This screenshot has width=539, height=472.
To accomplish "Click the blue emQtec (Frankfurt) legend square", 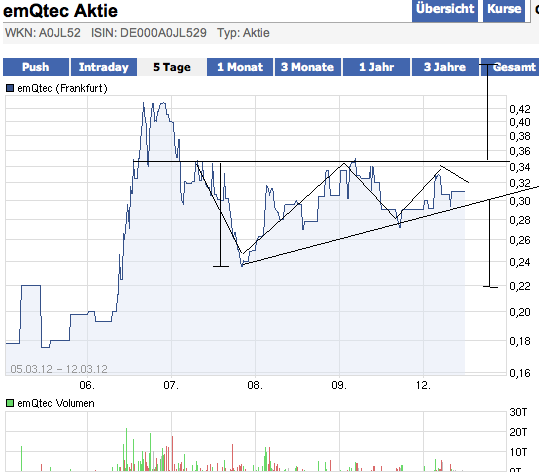I will [x=10, y=88].
